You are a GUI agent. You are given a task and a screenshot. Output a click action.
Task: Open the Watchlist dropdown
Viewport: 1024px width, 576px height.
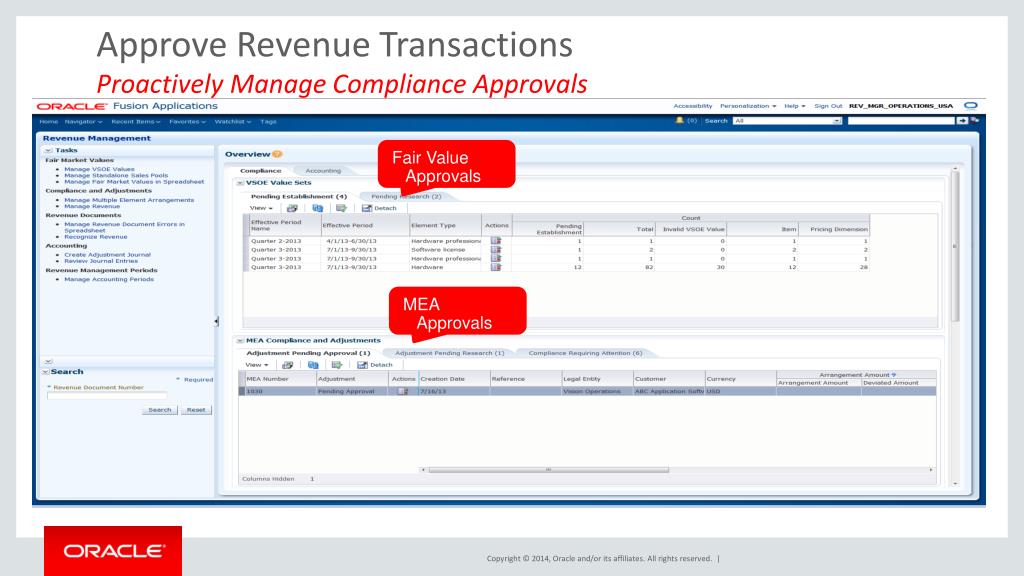point(232,121)
